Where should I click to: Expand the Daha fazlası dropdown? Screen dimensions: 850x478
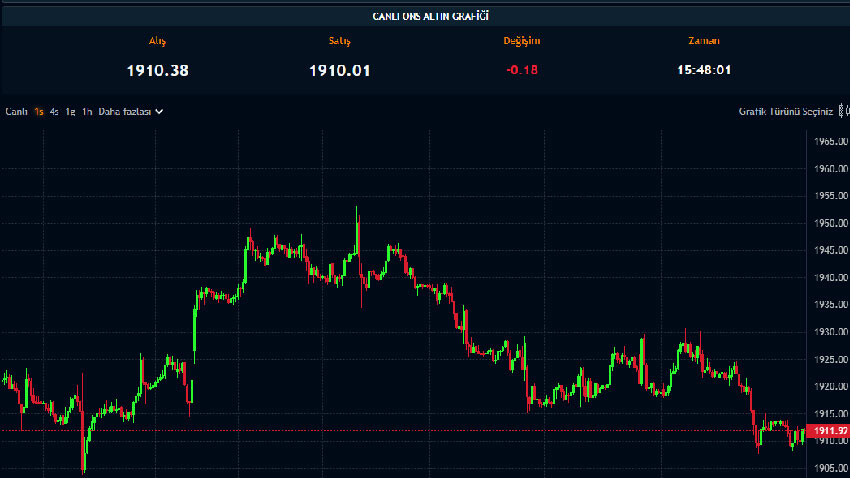[x=130, y=112]
